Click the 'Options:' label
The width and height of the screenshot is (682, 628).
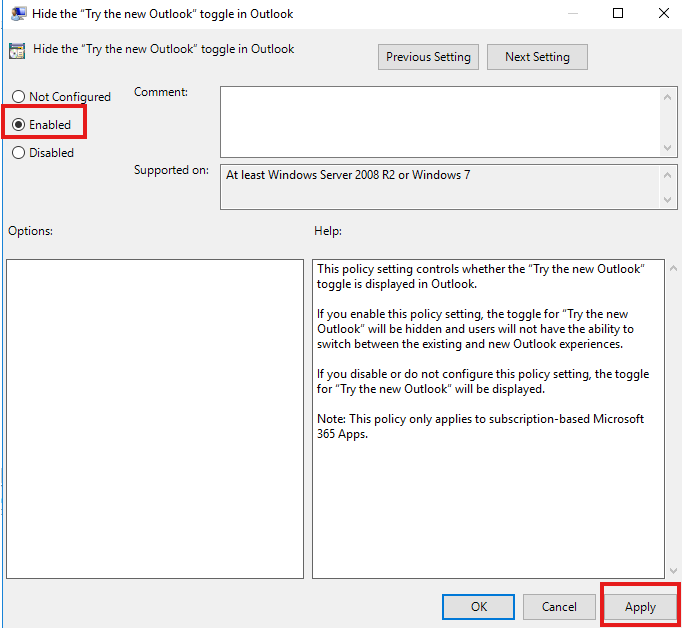[x=30, y=231]
